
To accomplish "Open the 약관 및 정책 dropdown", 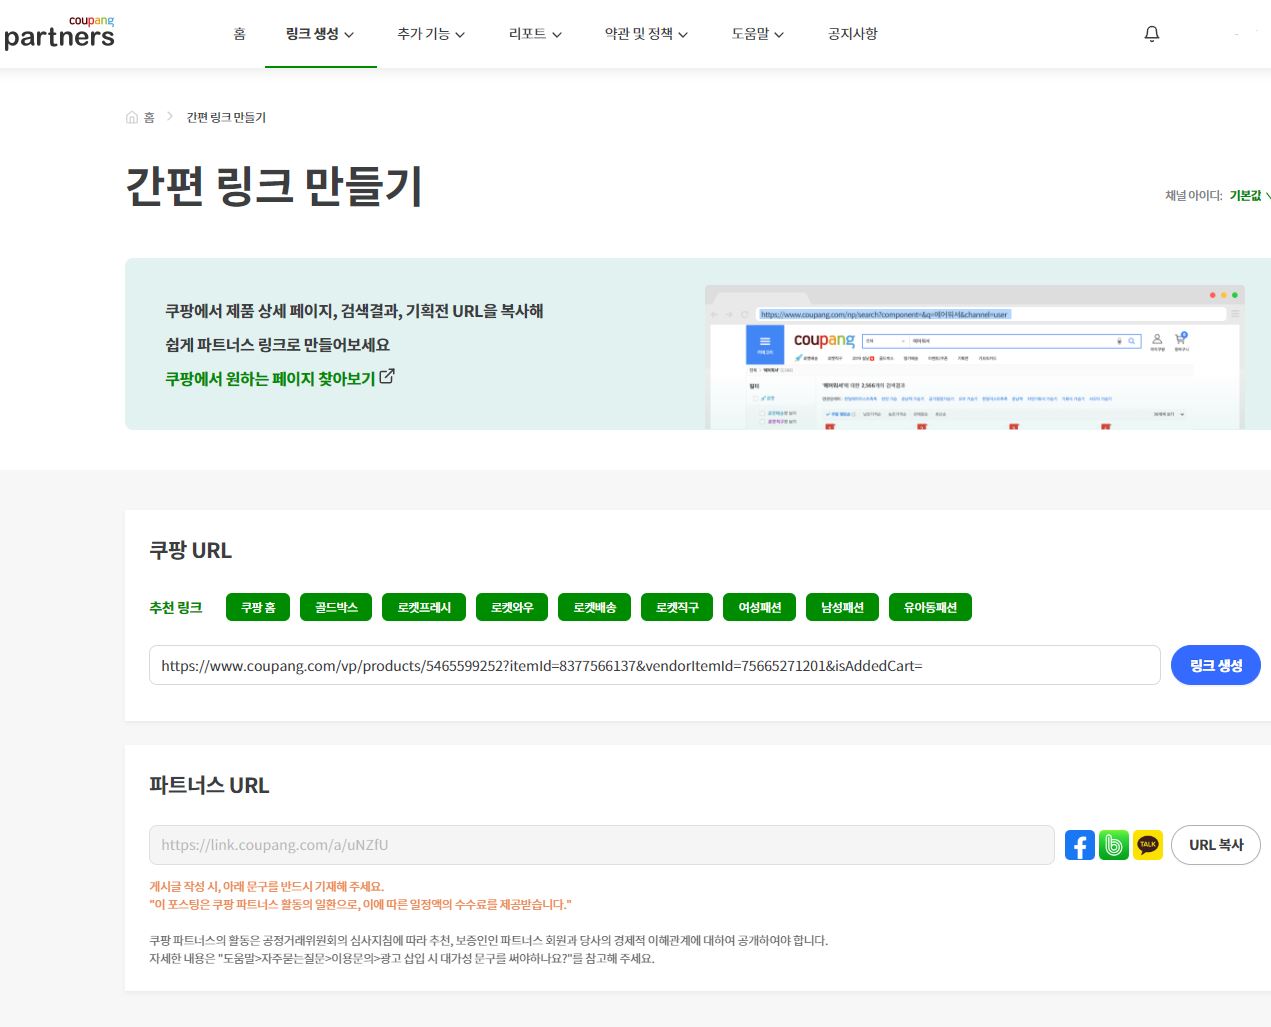I will (645, 33).
